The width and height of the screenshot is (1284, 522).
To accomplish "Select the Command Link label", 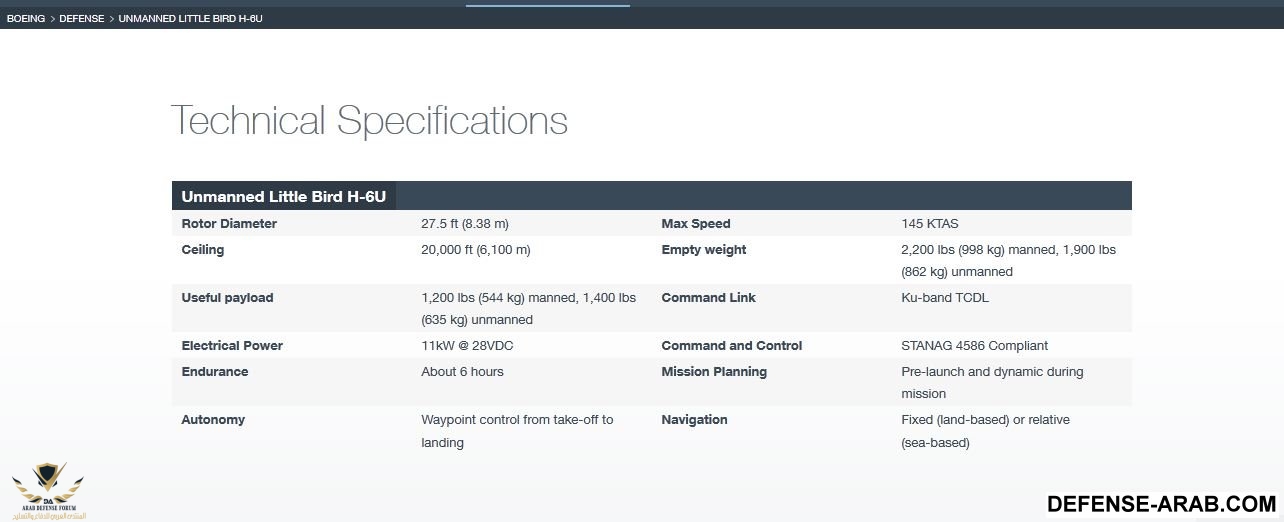I will point(708,298).
